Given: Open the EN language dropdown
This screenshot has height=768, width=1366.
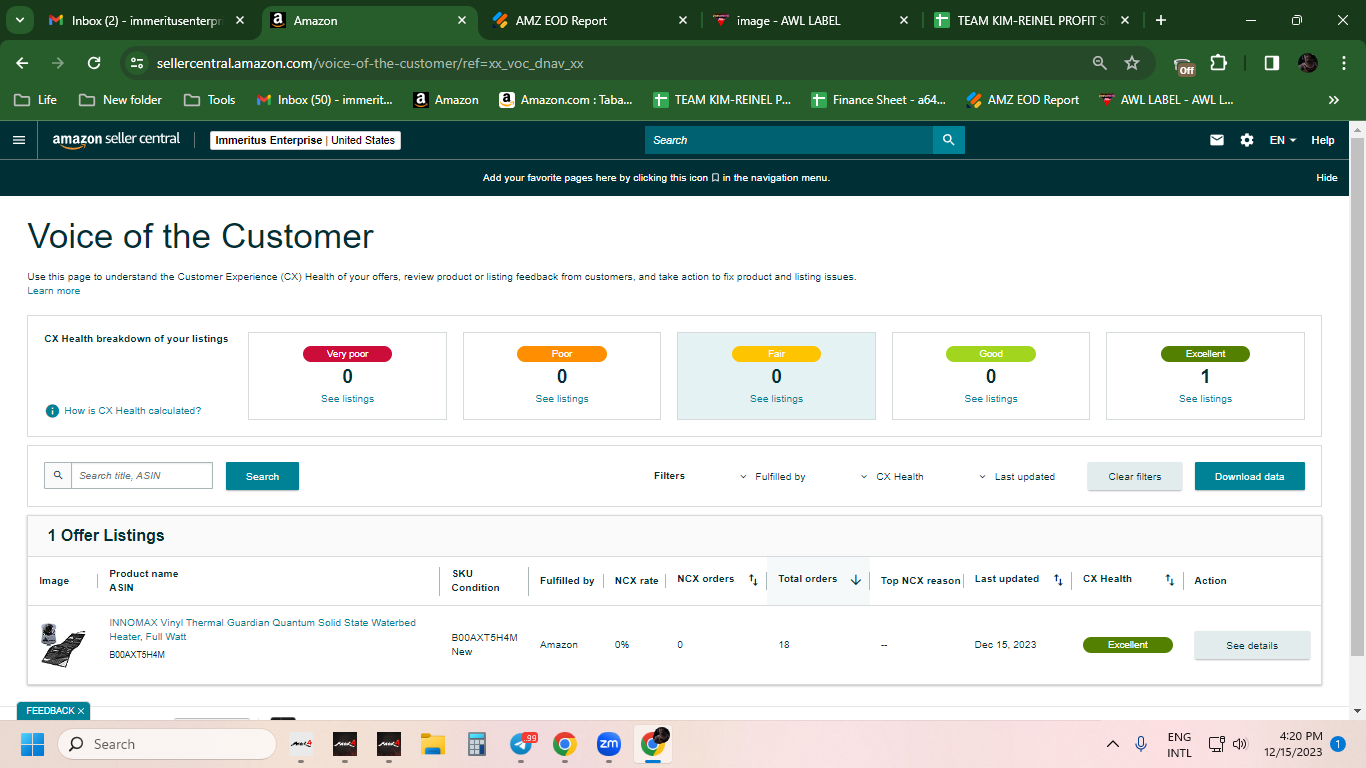Looking at the screenshot, I should (x=1283, y=140).
